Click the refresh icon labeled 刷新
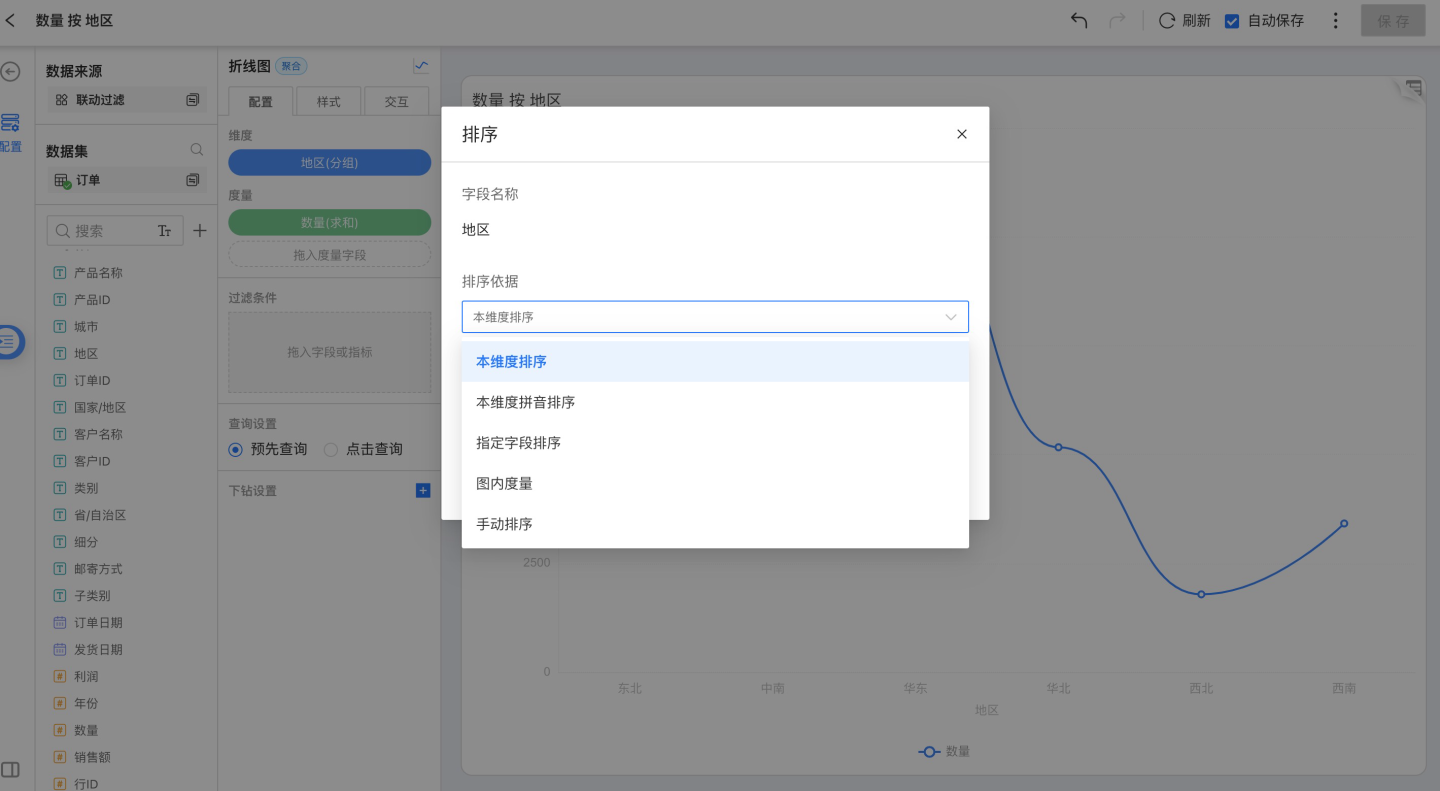The image size is (1440, 791). (x=1167, y=21)
